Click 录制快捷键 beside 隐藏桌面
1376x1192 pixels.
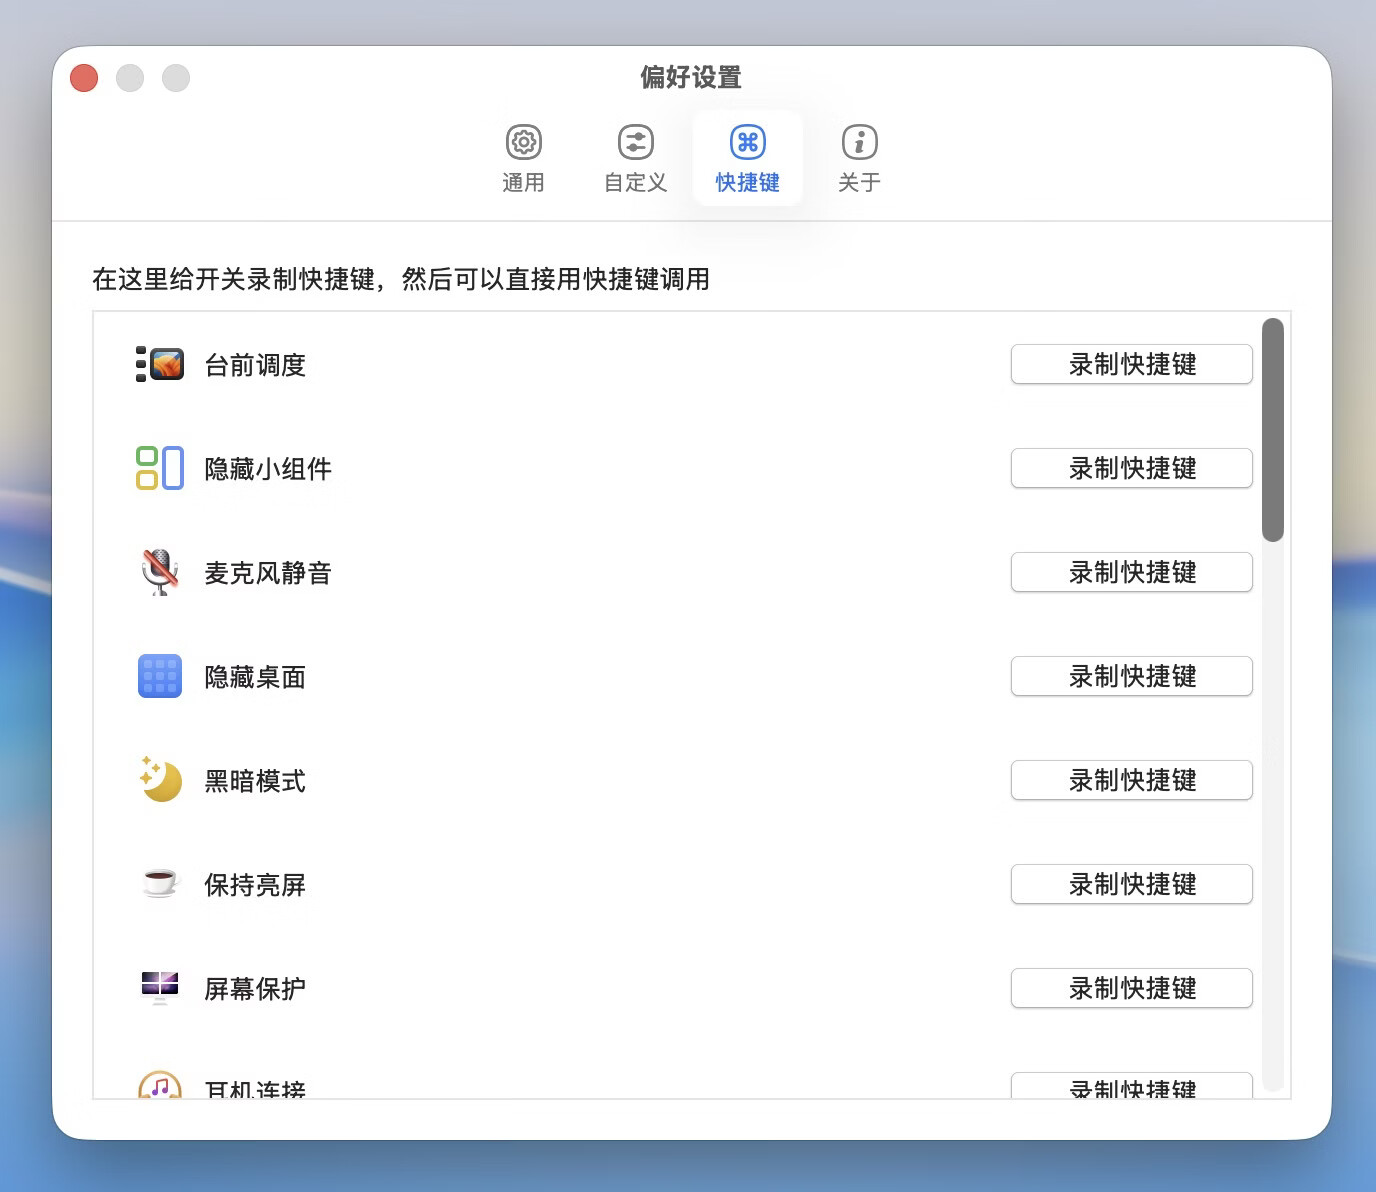point(1131,676)
